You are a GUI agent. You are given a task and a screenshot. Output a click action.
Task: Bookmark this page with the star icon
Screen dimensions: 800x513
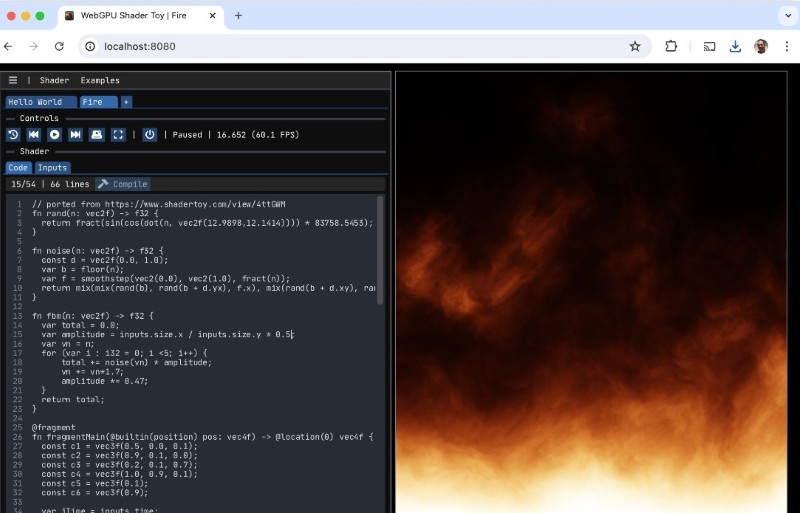coord(635,46)
